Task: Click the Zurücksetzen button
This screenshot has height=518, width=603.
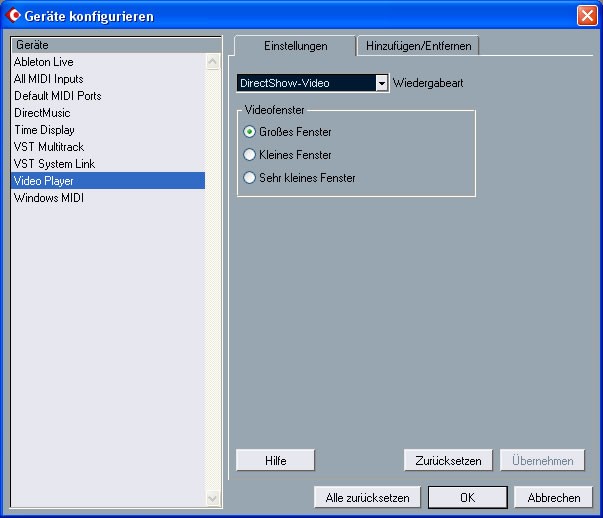Action: point(448,460)
